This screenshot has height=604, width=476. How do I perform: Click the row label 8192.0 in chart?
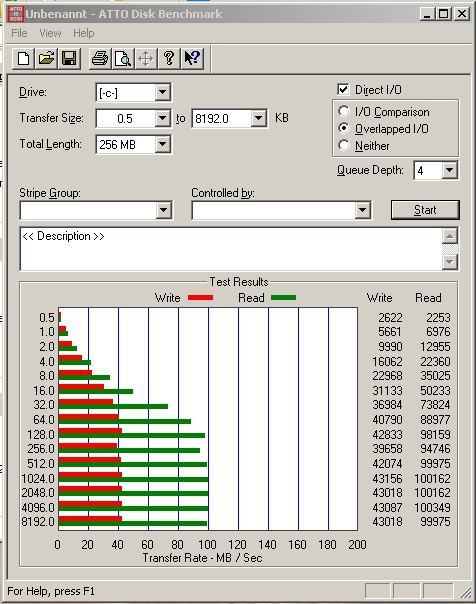38,522
